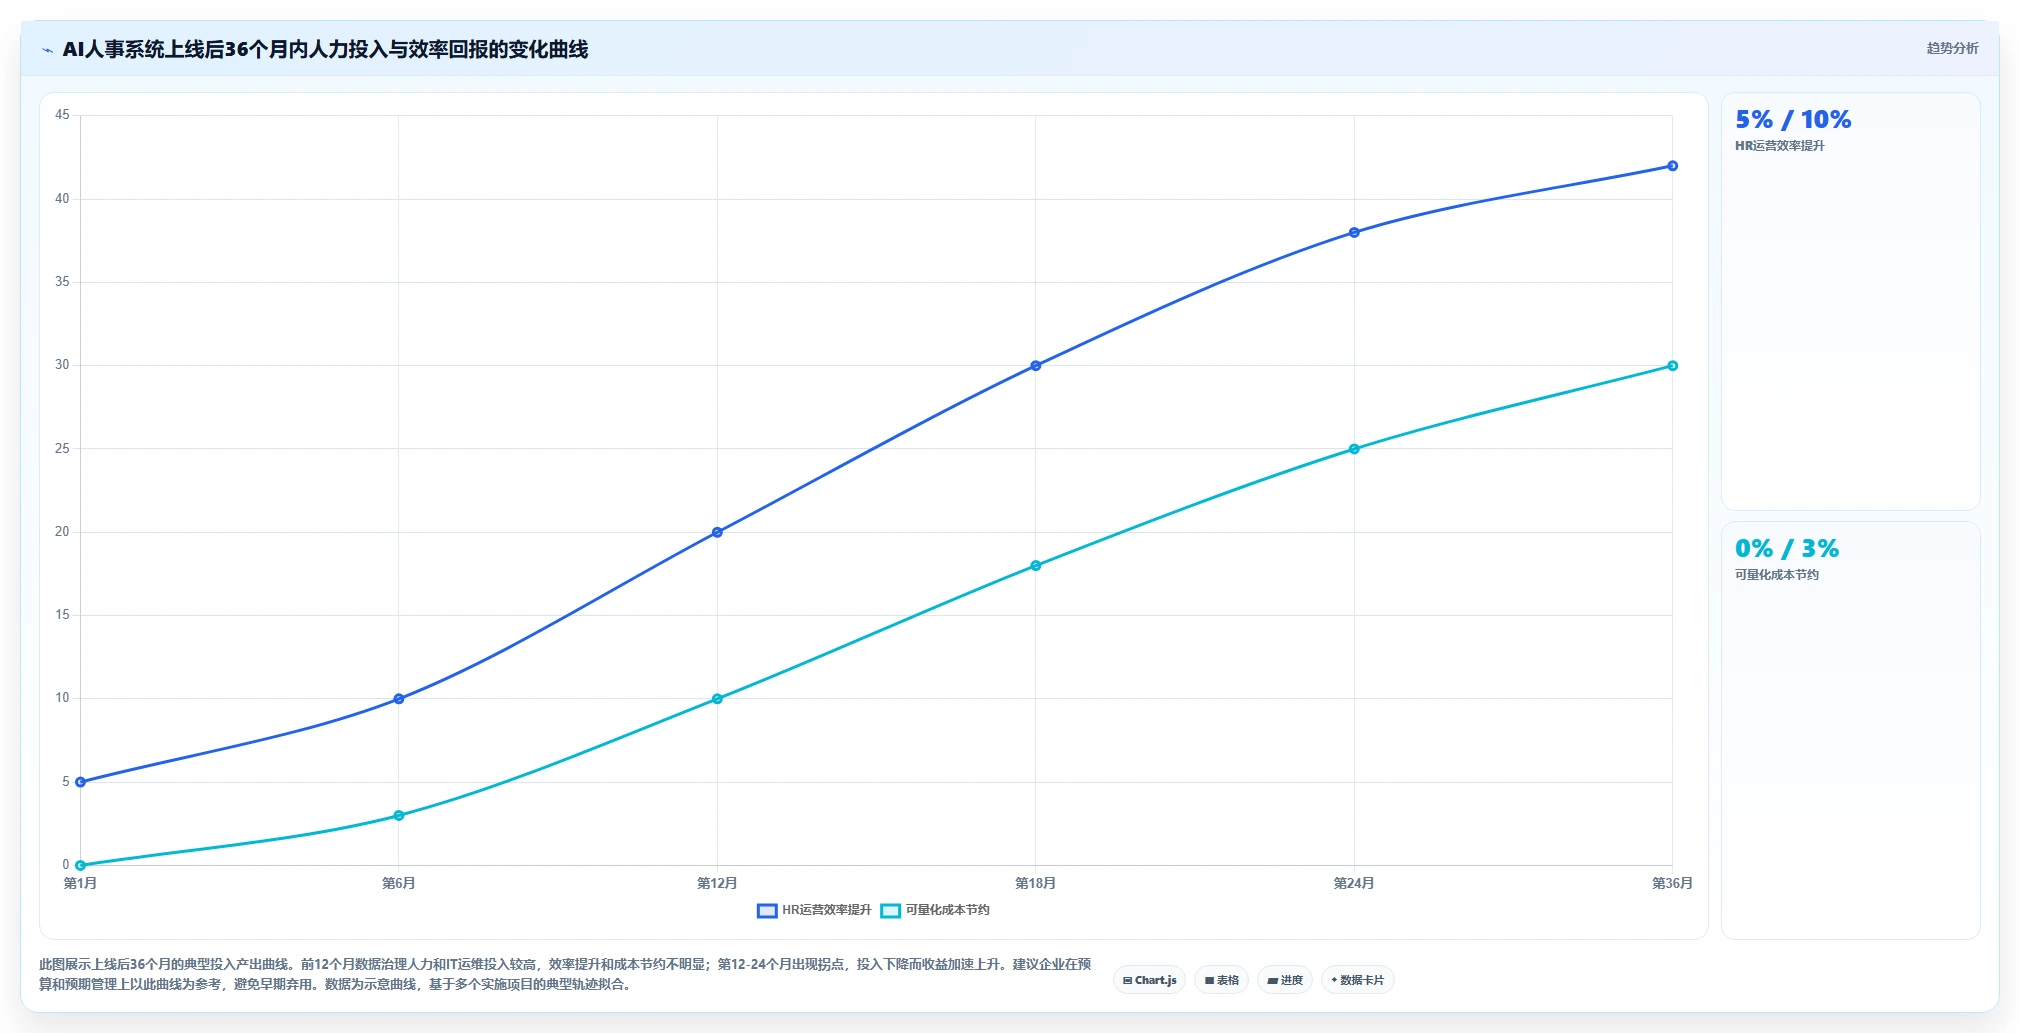Image resolution: width=2020 pixels, height=1033 pixels.
Task: Click the chart title text in the header
Action: pos(325,49)
